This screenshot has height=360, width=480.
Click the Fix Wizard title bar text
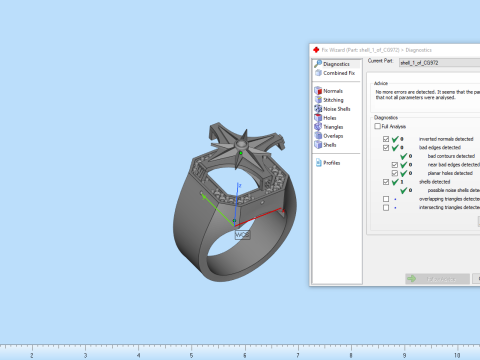point(377,50)
